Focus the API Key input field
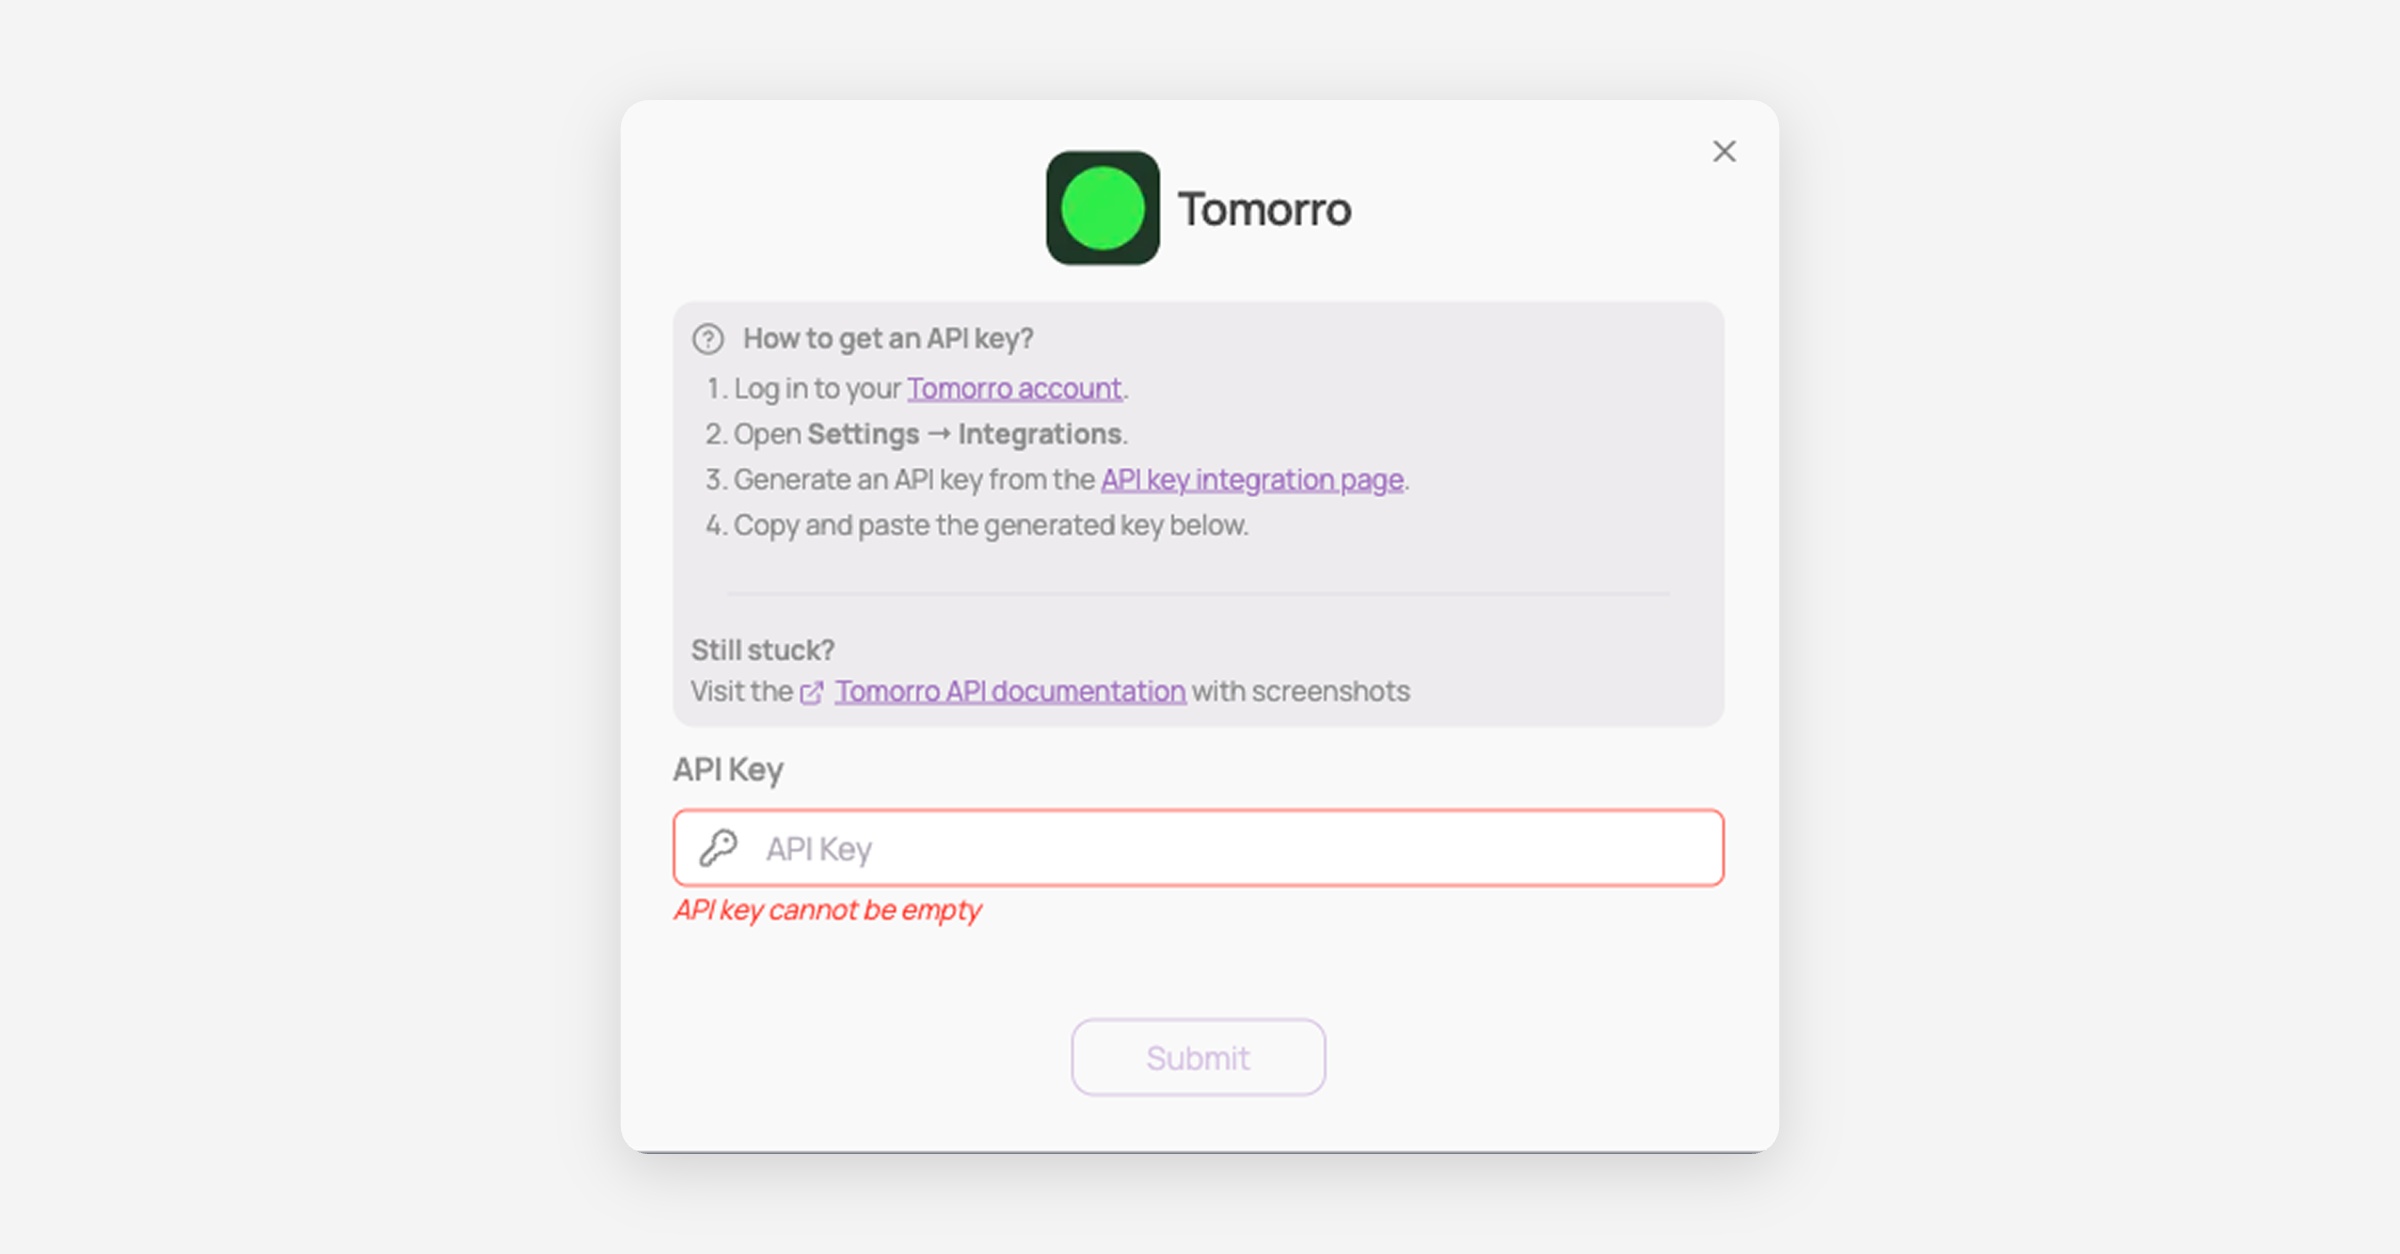 tap(1198, 848)
